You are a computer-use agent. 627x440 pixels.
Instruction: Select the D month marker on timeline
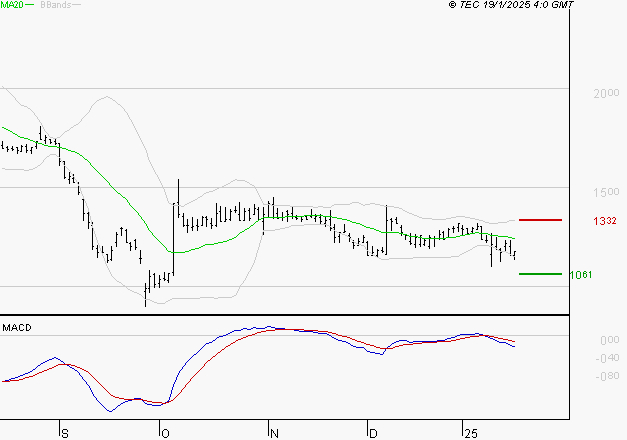tap(371, 433)
